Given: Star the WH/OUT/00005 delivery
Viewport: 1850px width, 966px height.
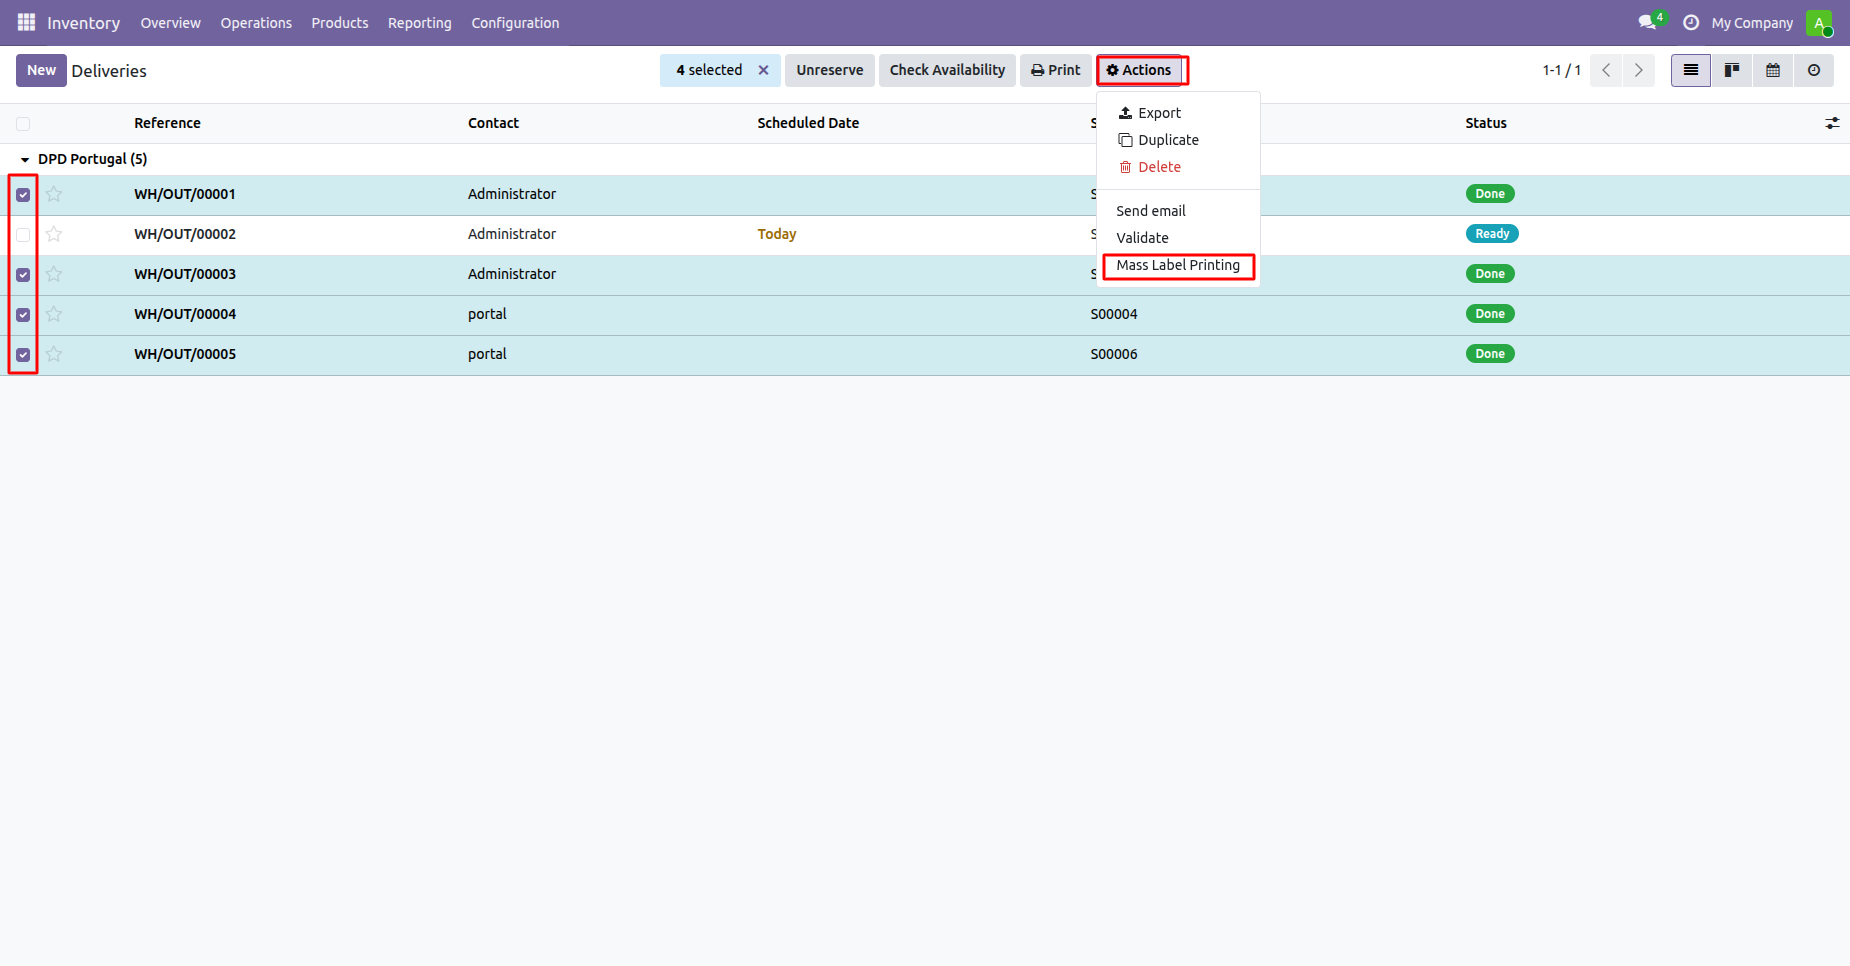Looking at the screenshot, I should pyautogui.click(x=54, y=354).
